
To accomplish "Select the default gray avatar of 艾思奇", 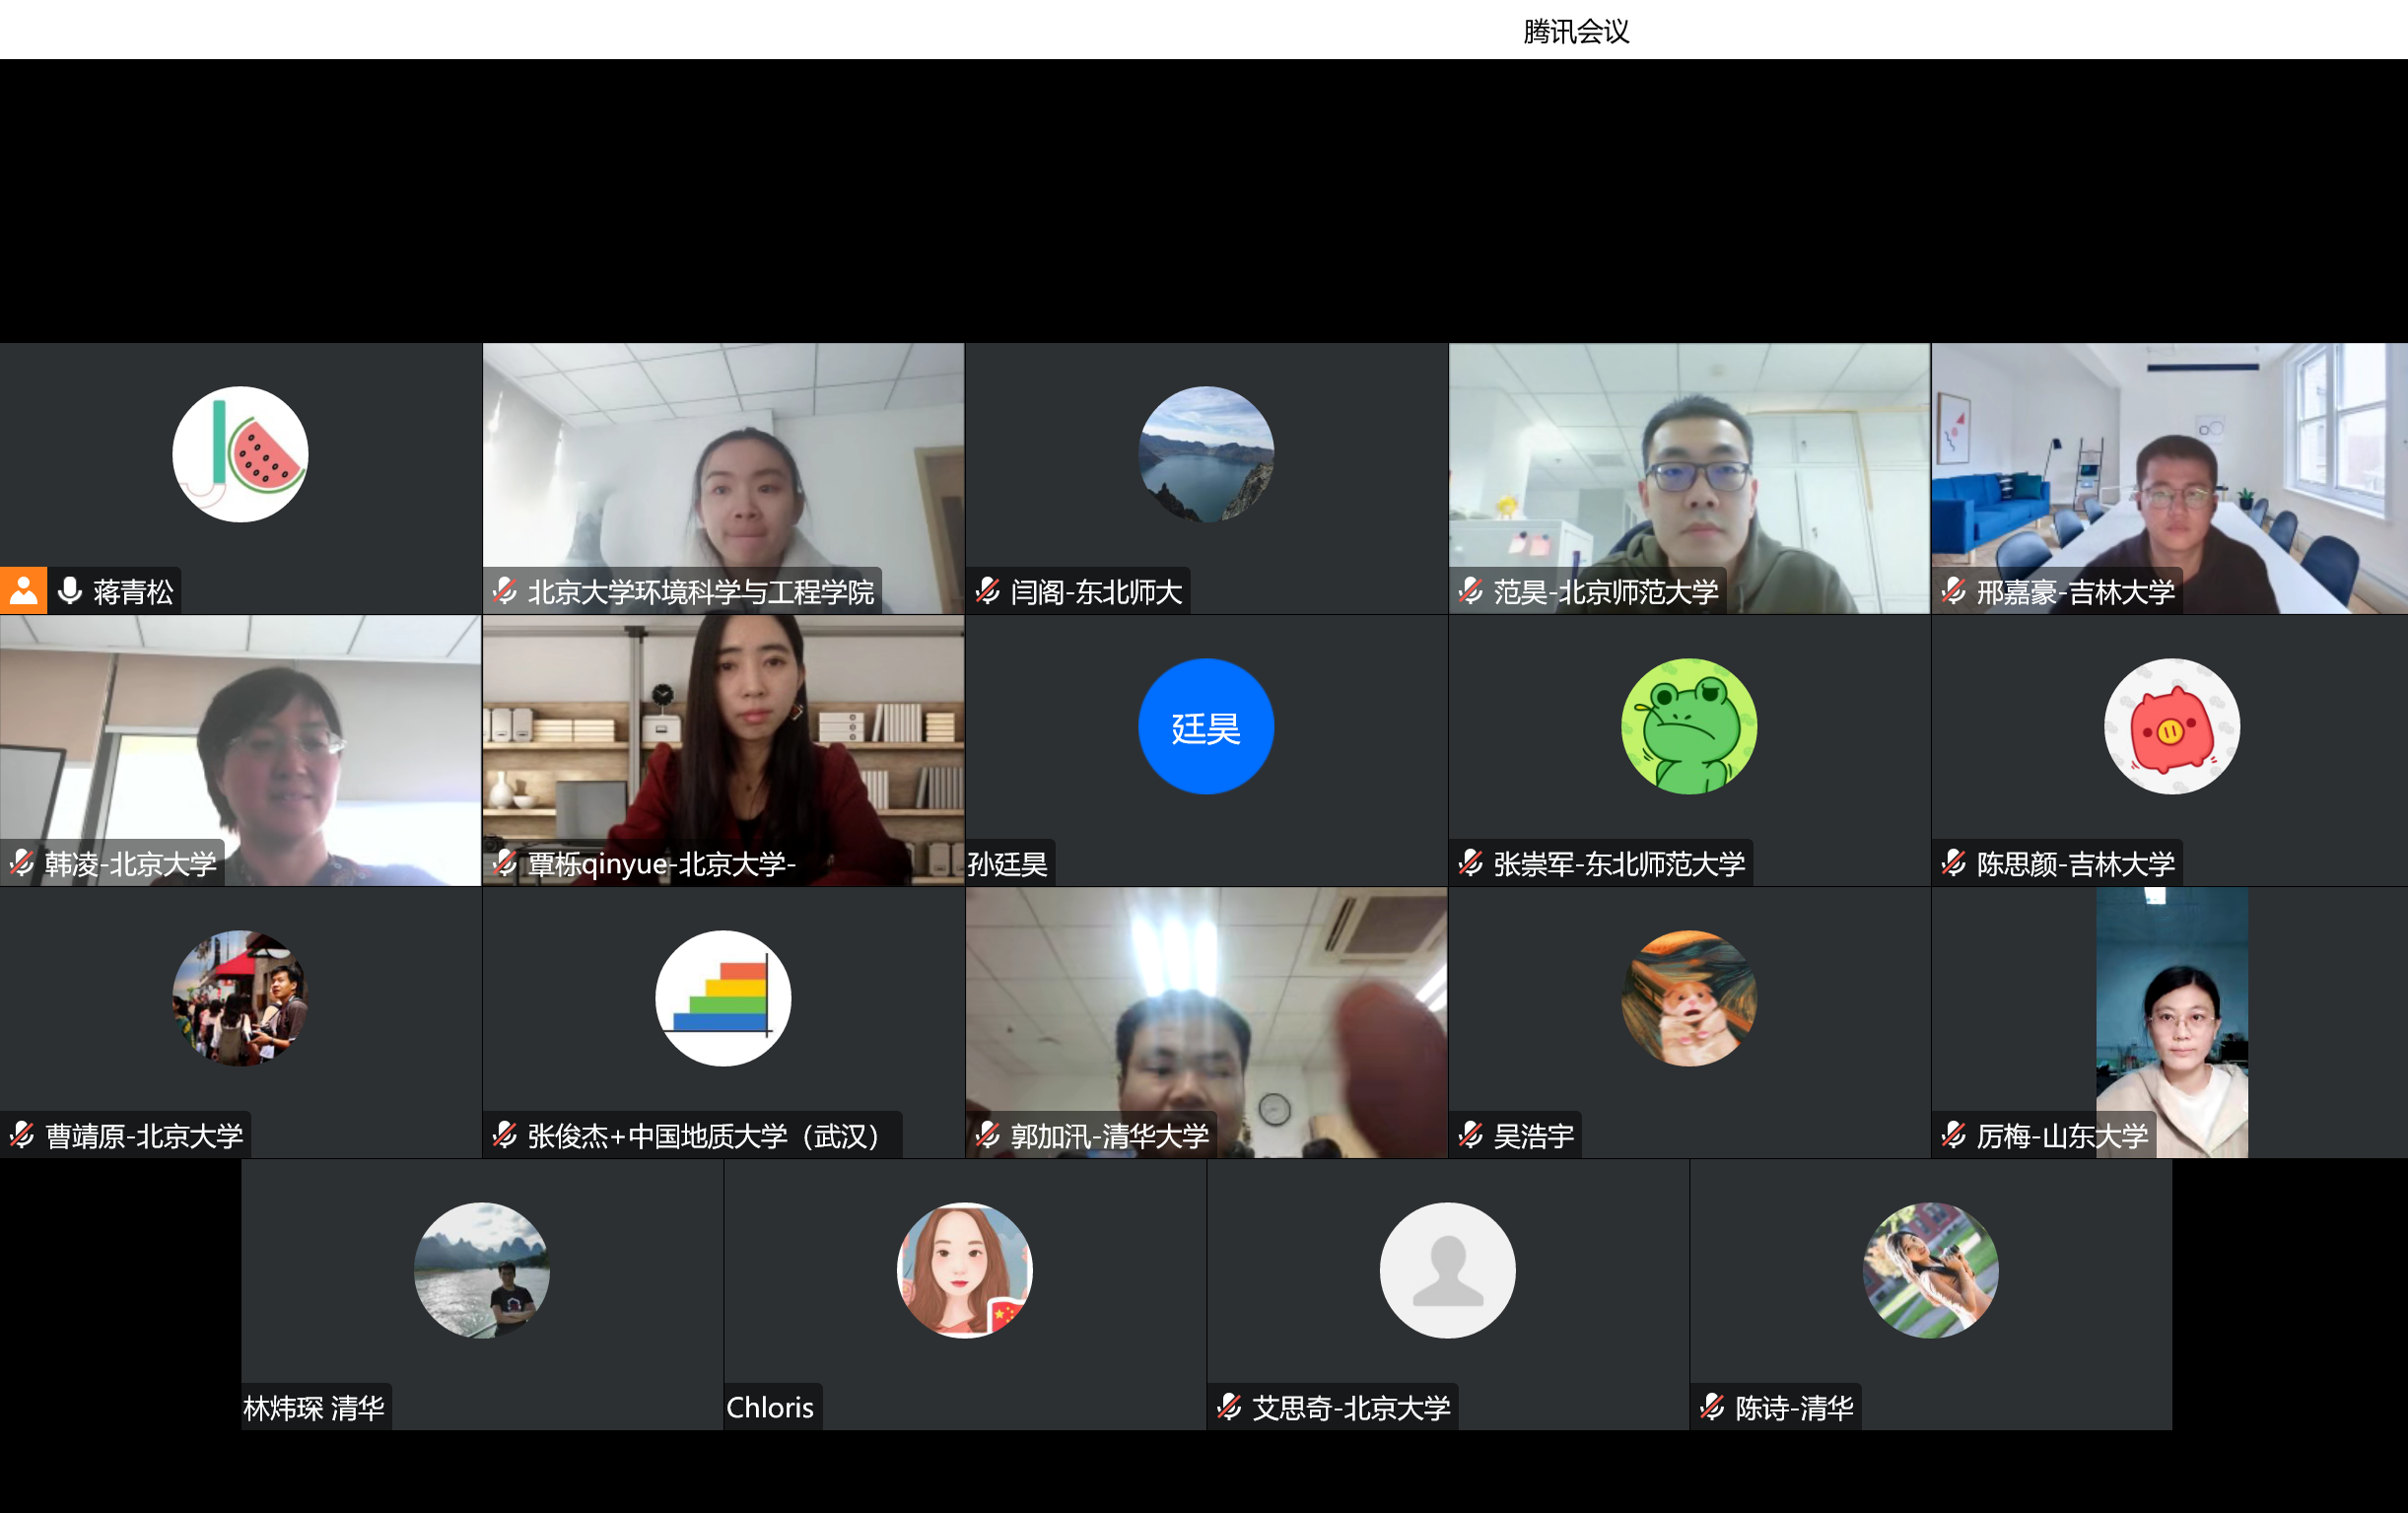I will [x=1448, y=1270].
